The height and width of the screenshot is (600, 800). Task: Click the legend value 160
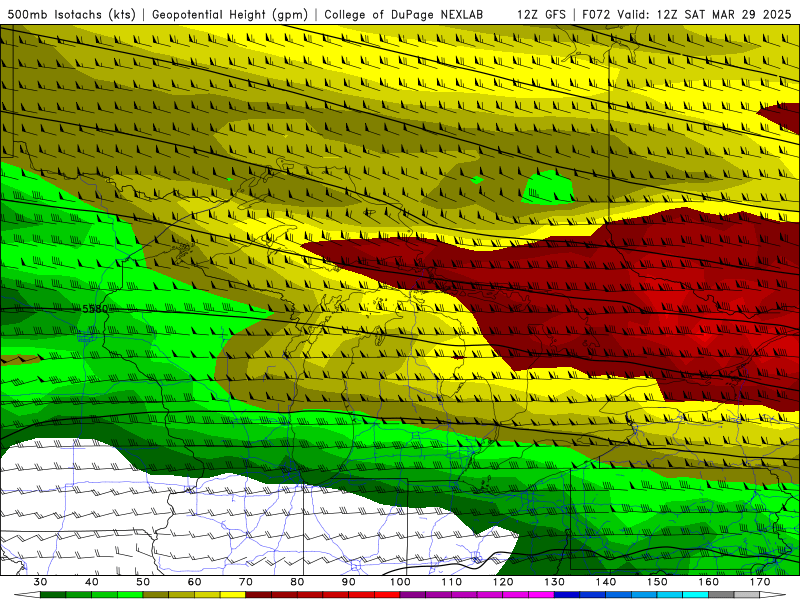pyautogui.click(x=709, y=582)
